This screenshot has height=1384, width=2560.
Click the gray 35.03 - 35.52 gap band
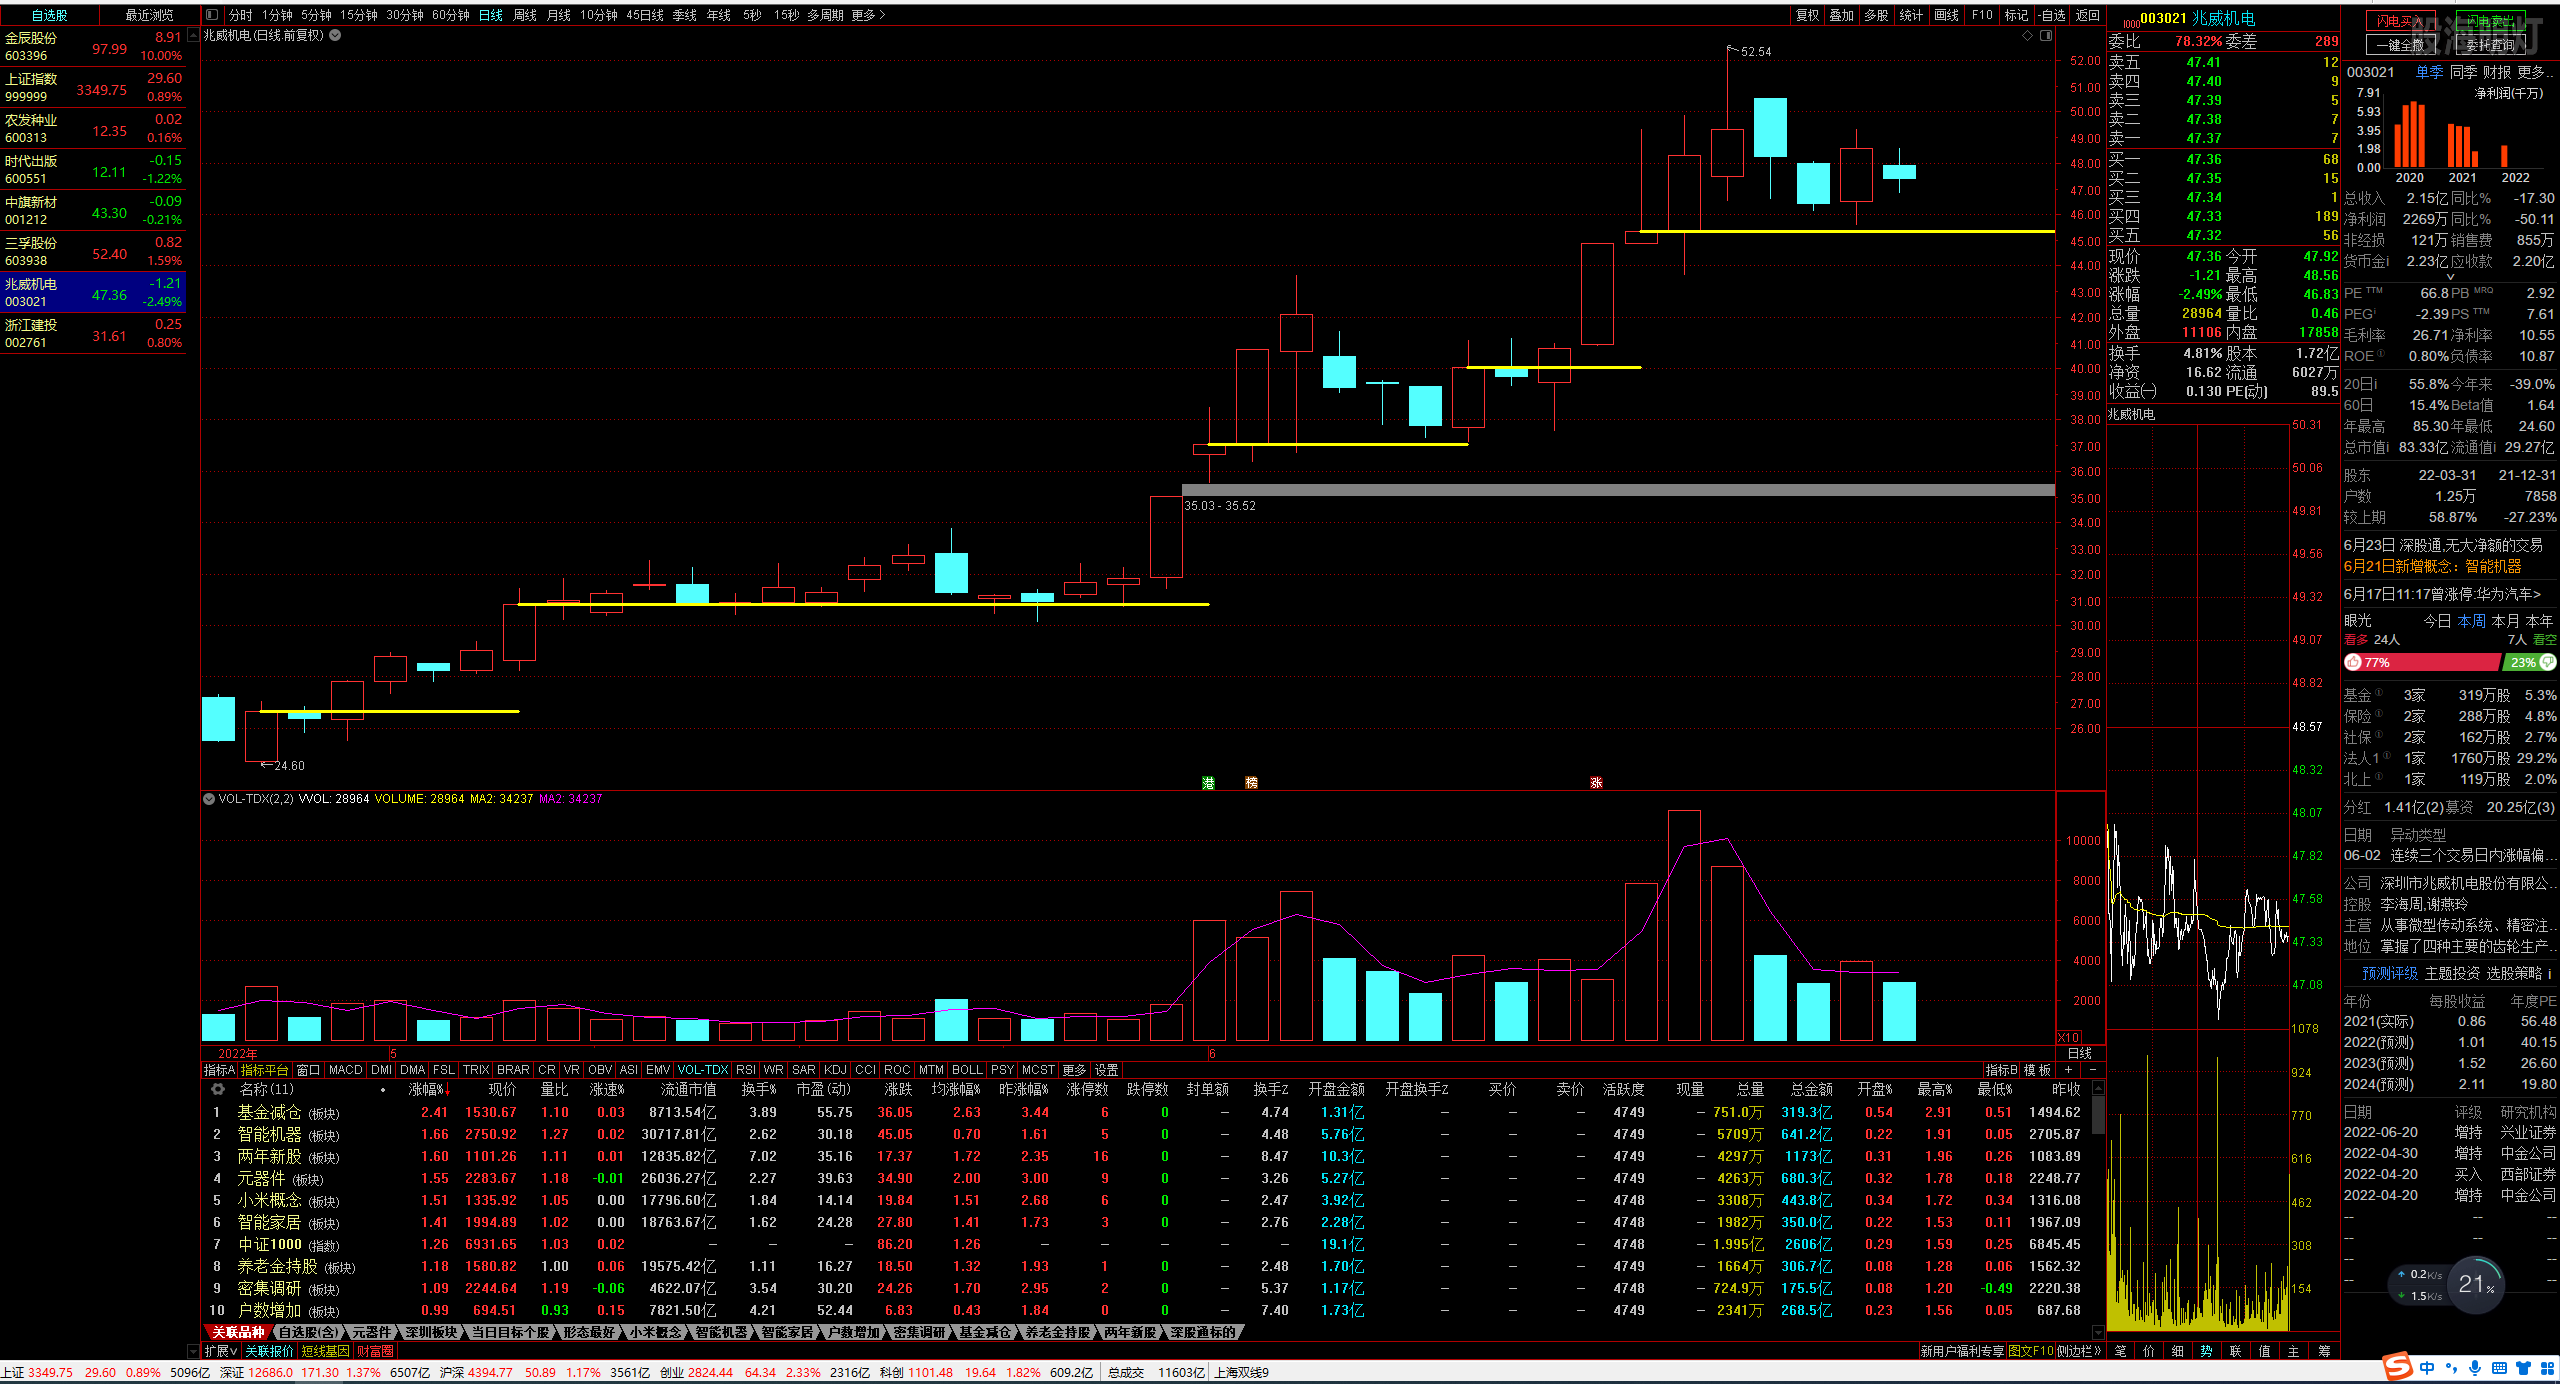(1618, 490)
